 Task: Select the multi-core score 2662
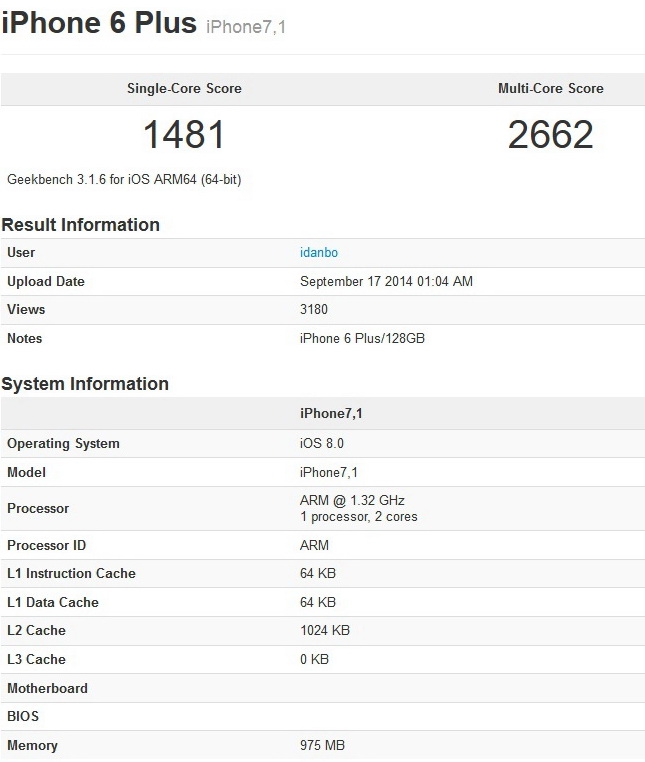(x=551, y=135)
